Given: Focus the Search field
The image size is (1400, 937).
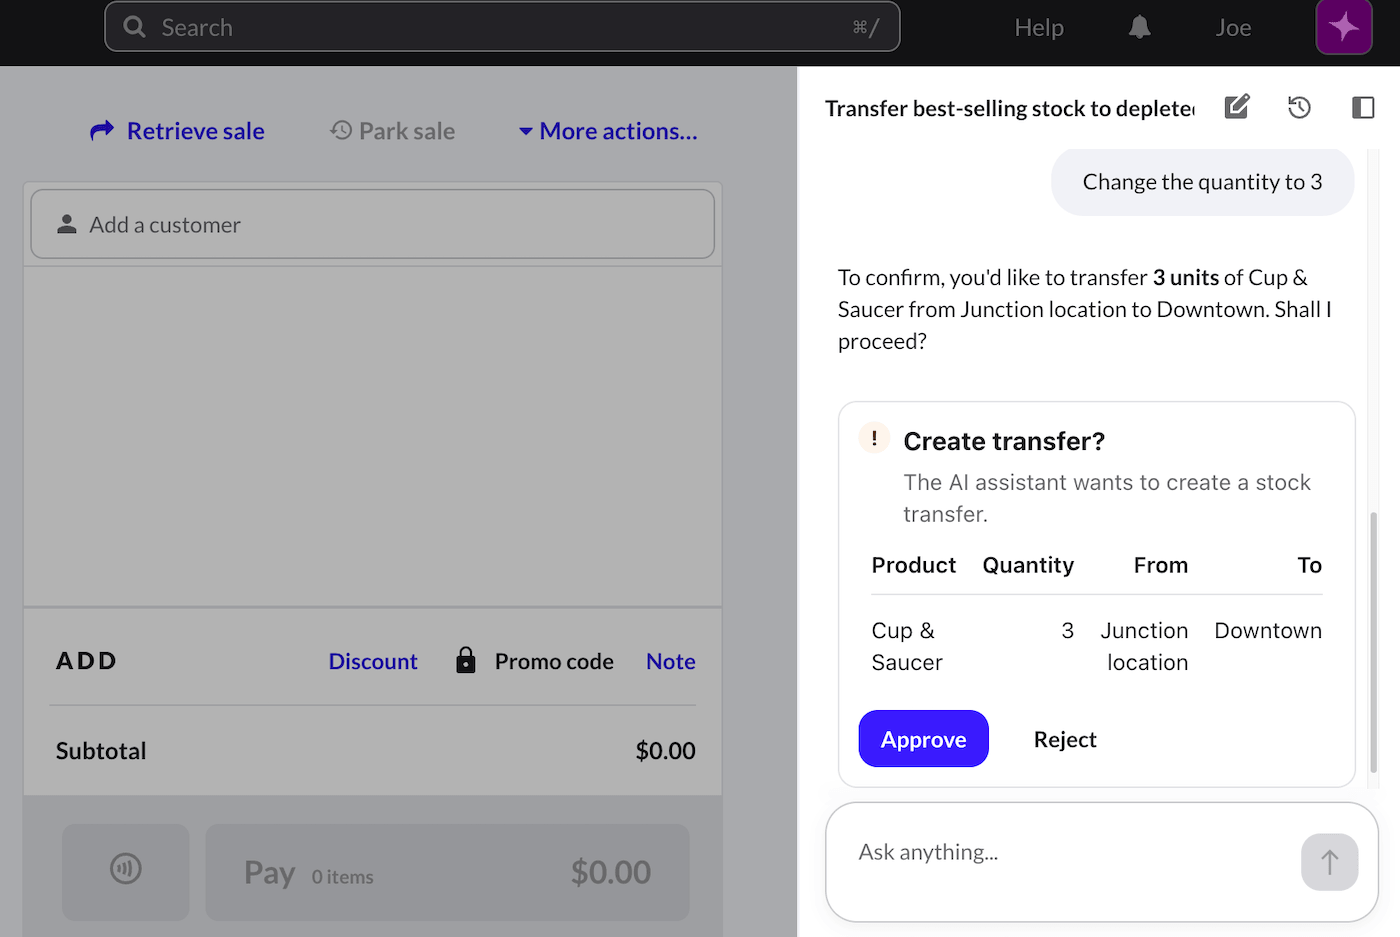Looking at the screenshot, I should 502,27.
